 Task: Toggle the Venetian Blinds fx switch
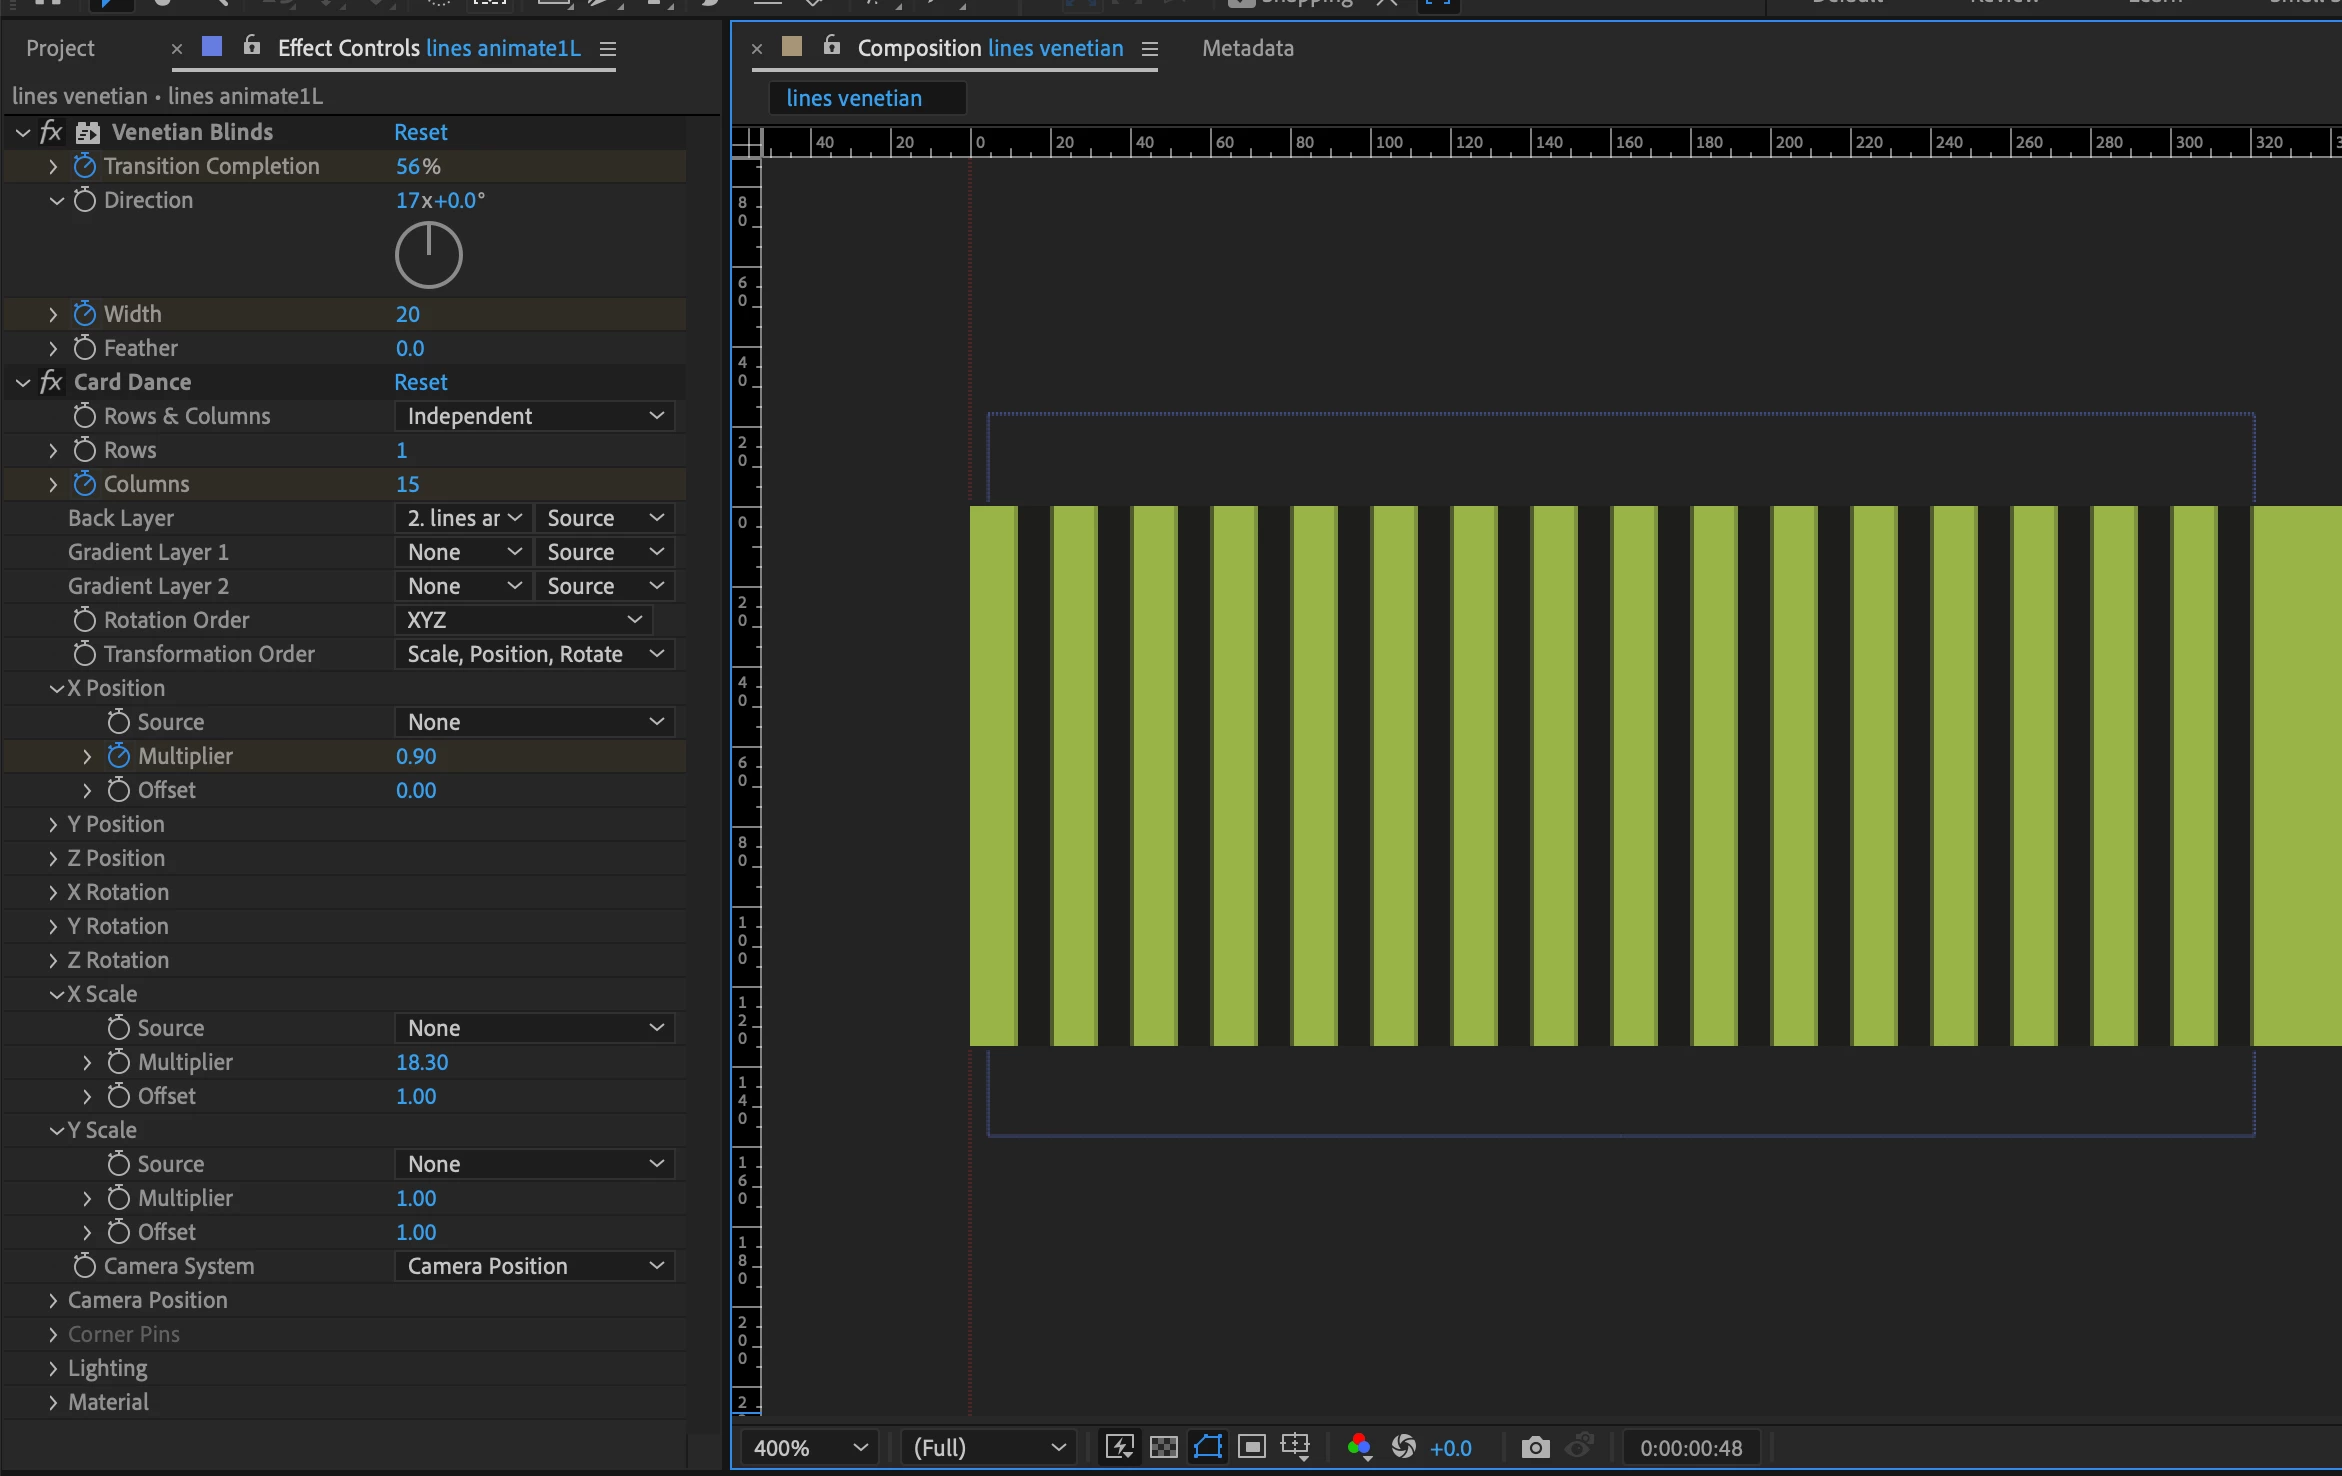pos(51,132)
